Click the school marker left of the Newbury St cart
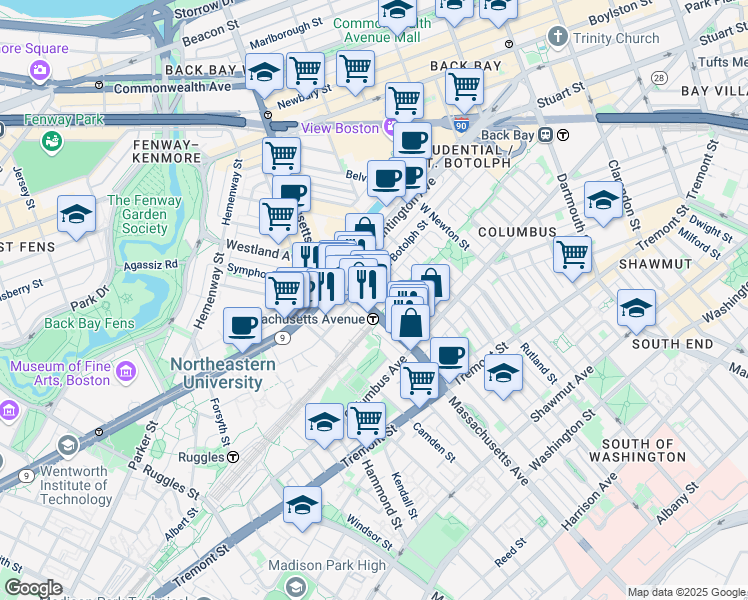 pyautogui.click(x=264, y=75)
